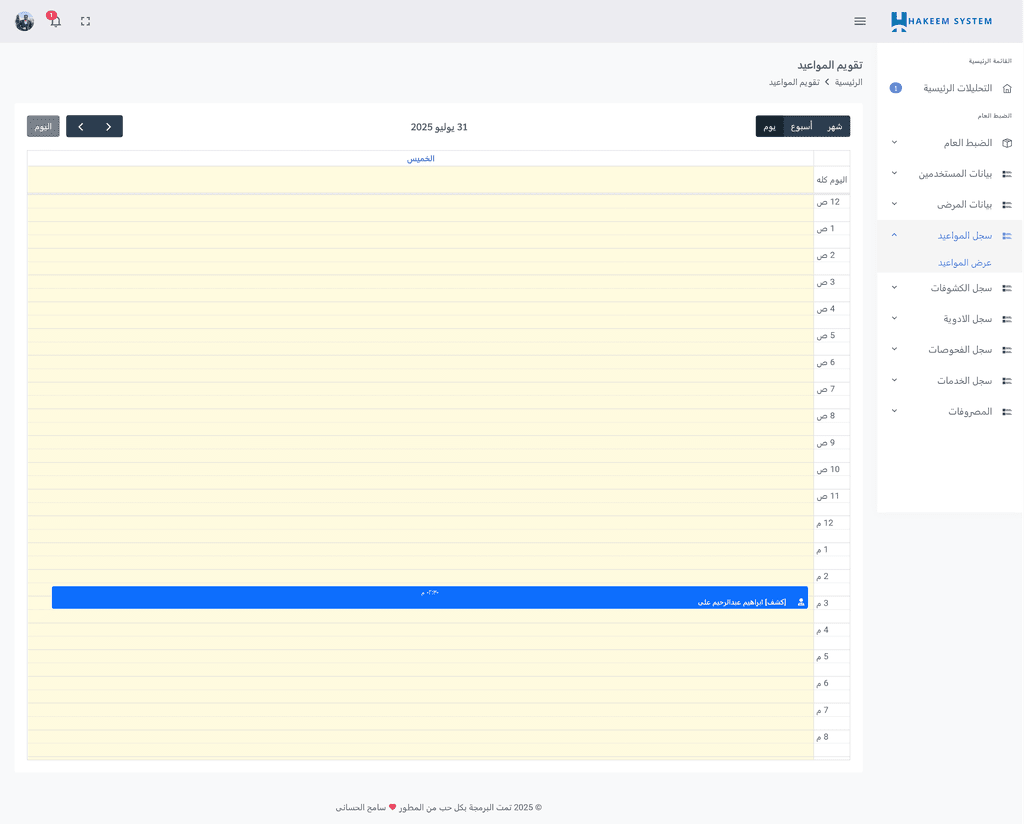1024x824 pixels.
Task: Switch calendar to أسبوع (week) view
Action: [801, 127]
